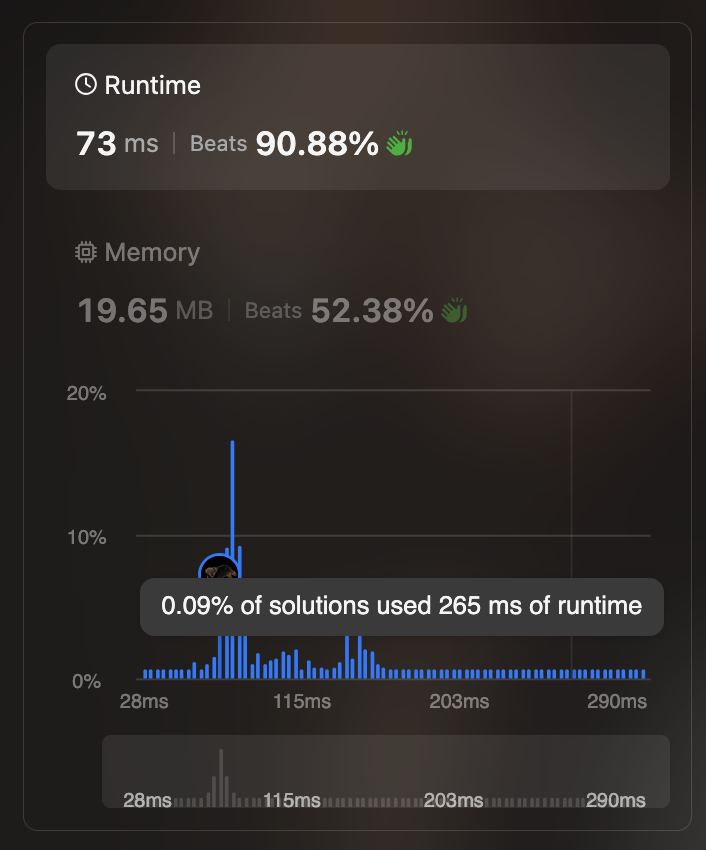Image resolution: width=706 pixels, height=850 pixels.
Task: Click the 0.09% of solutions tooltip
Action: 402,607
